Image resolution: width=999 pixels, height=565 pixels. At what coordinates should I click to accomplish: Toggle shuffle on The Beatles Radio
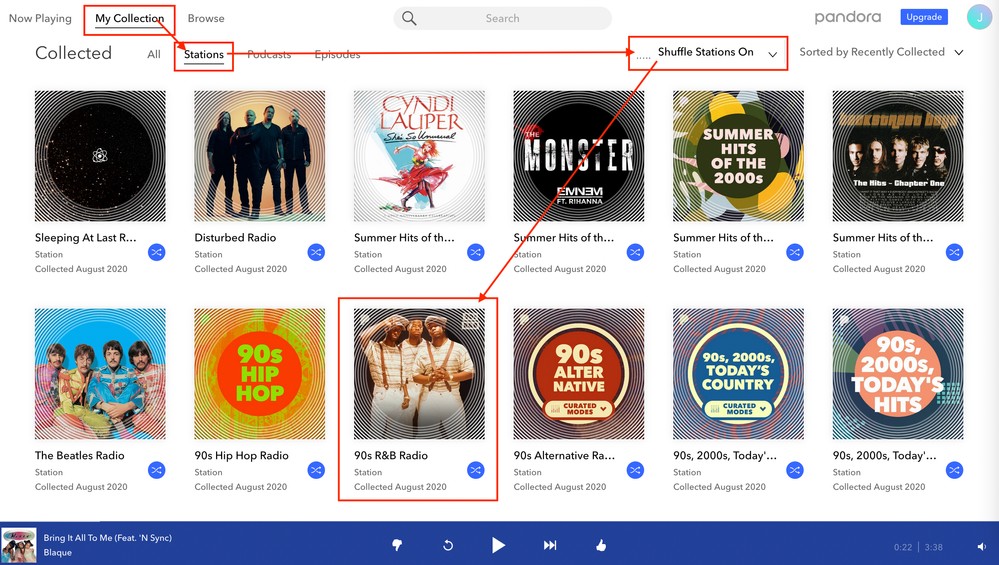[x=156, y=470]
